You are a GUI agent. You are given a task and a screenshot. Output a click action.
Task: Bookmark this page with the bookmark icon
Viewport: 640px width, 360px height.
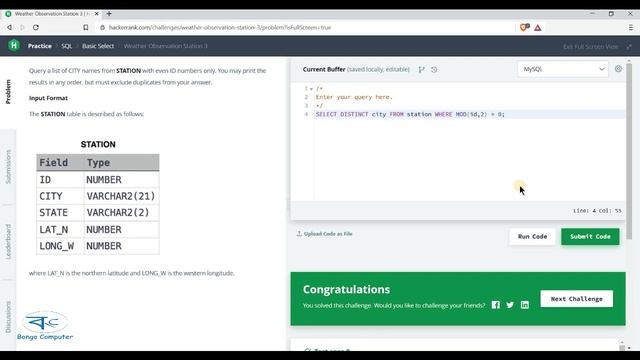click(85, 27)
